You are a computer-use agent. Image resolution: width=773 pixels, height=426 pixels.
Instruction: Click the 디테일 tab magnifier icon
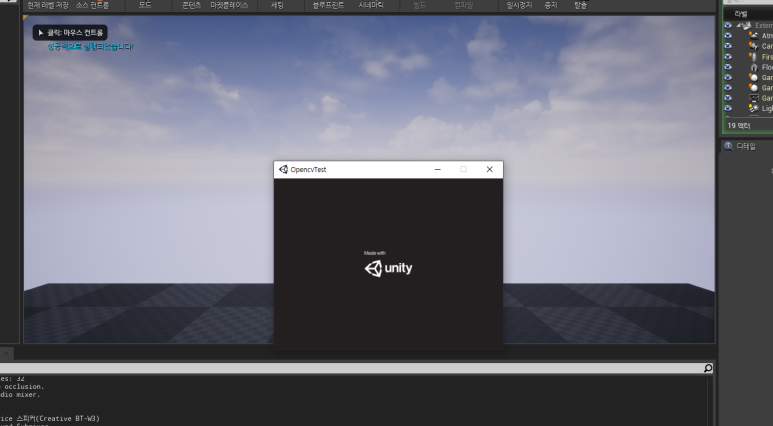tap(729, 146)
